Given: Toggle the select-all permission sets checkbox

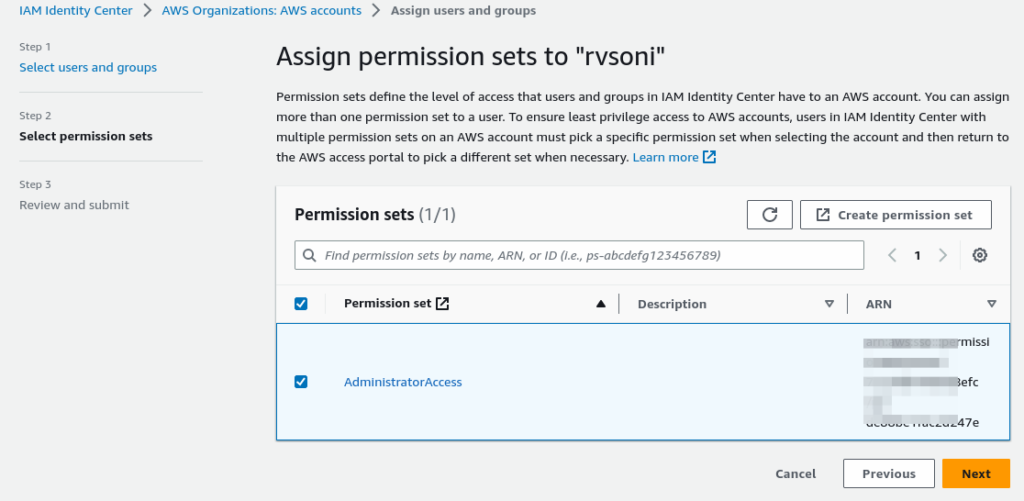Looking at the screenshot, I should (x=301, y=304).
